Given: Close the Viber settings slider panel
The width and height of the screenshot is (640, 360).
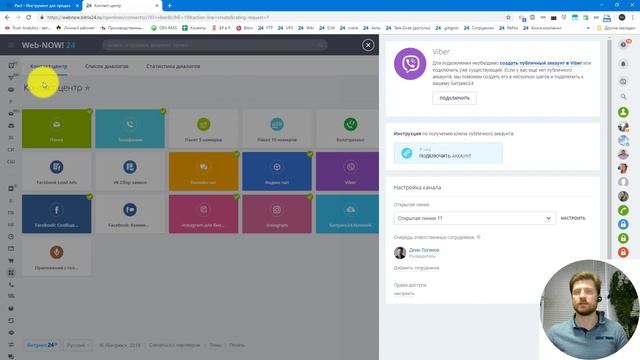Looking at the screenshot, I should 368,45.
